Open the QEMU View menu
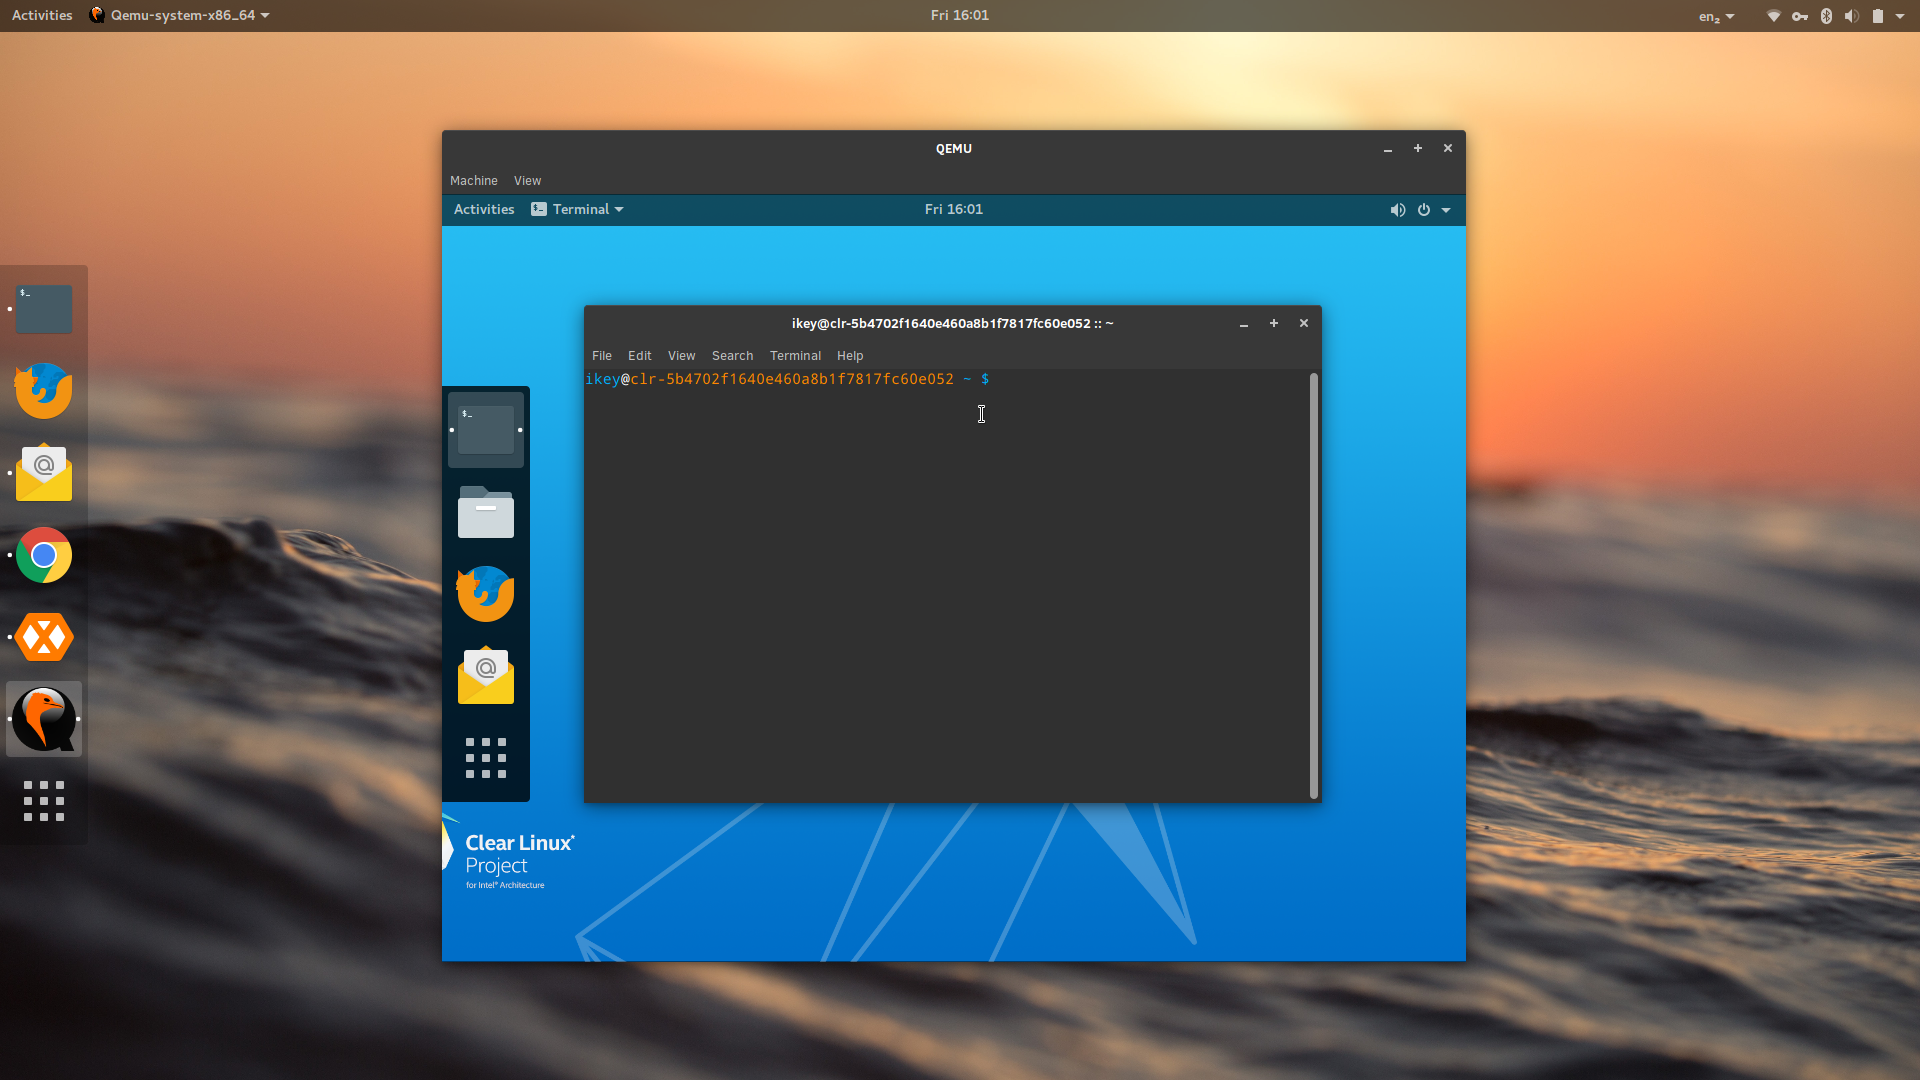This screenshot has height=1080, width=1920. click(x=527, y=181)
